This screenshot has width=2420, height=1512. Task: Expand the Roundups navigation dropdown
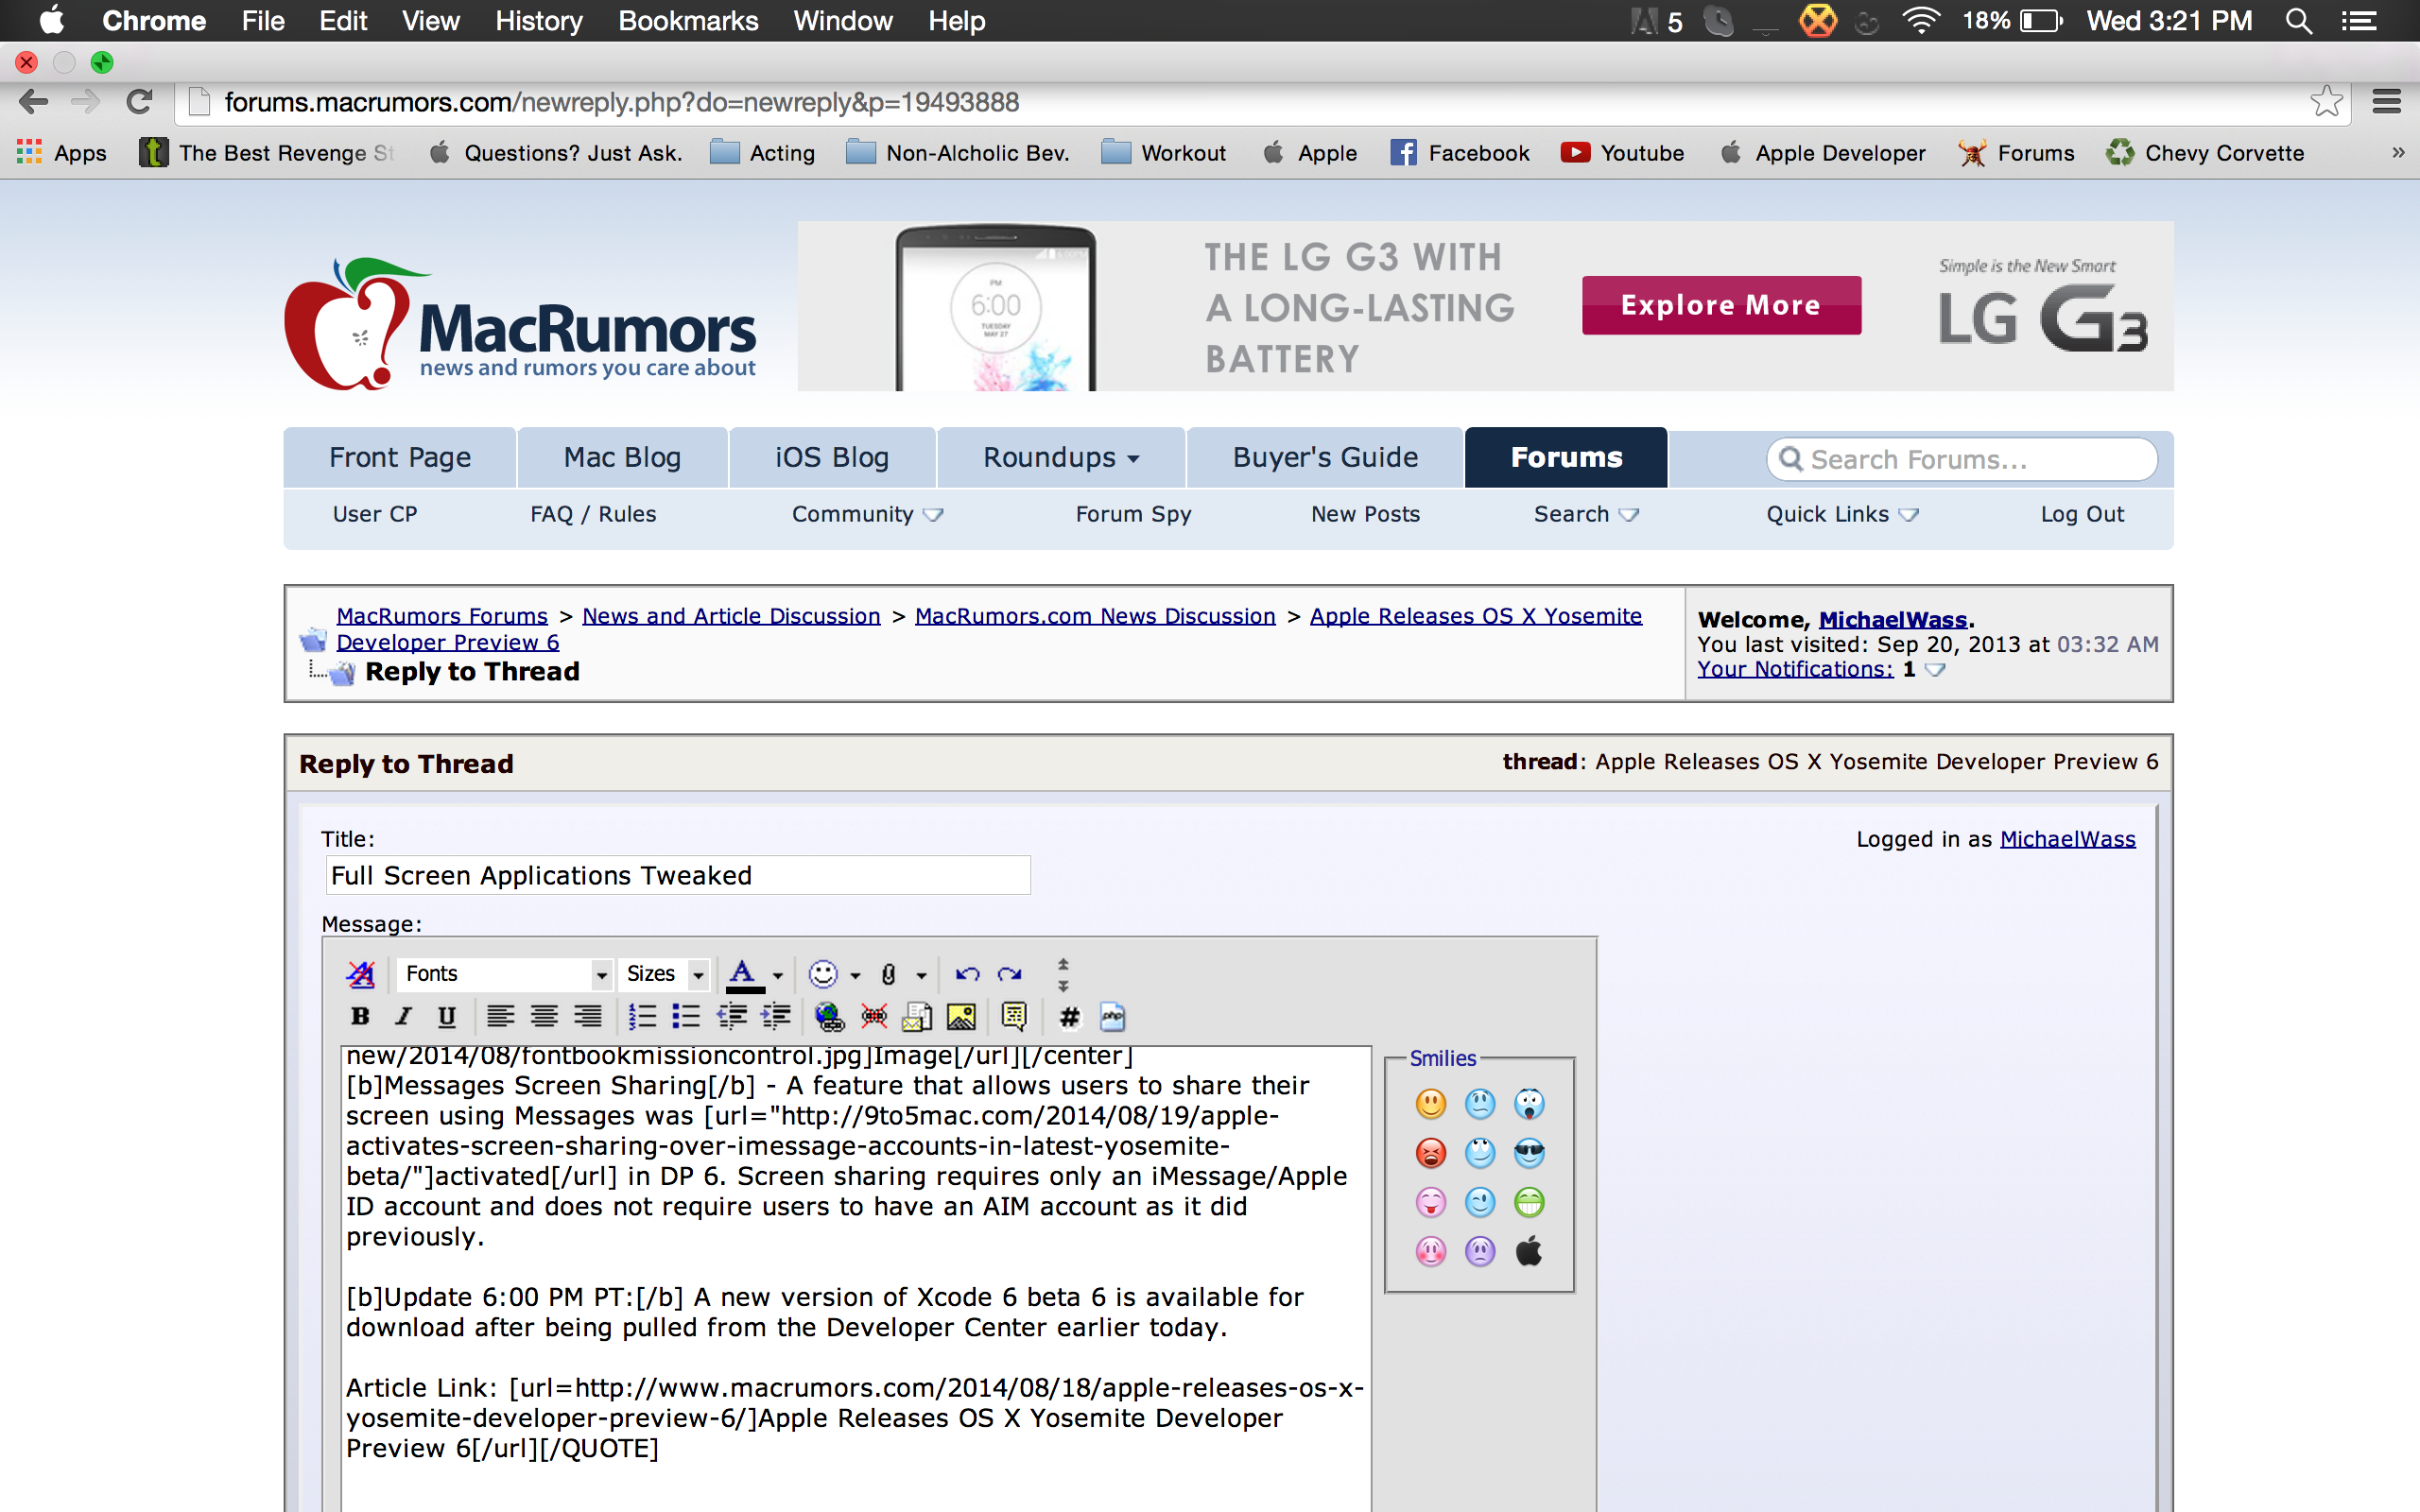1060,458
